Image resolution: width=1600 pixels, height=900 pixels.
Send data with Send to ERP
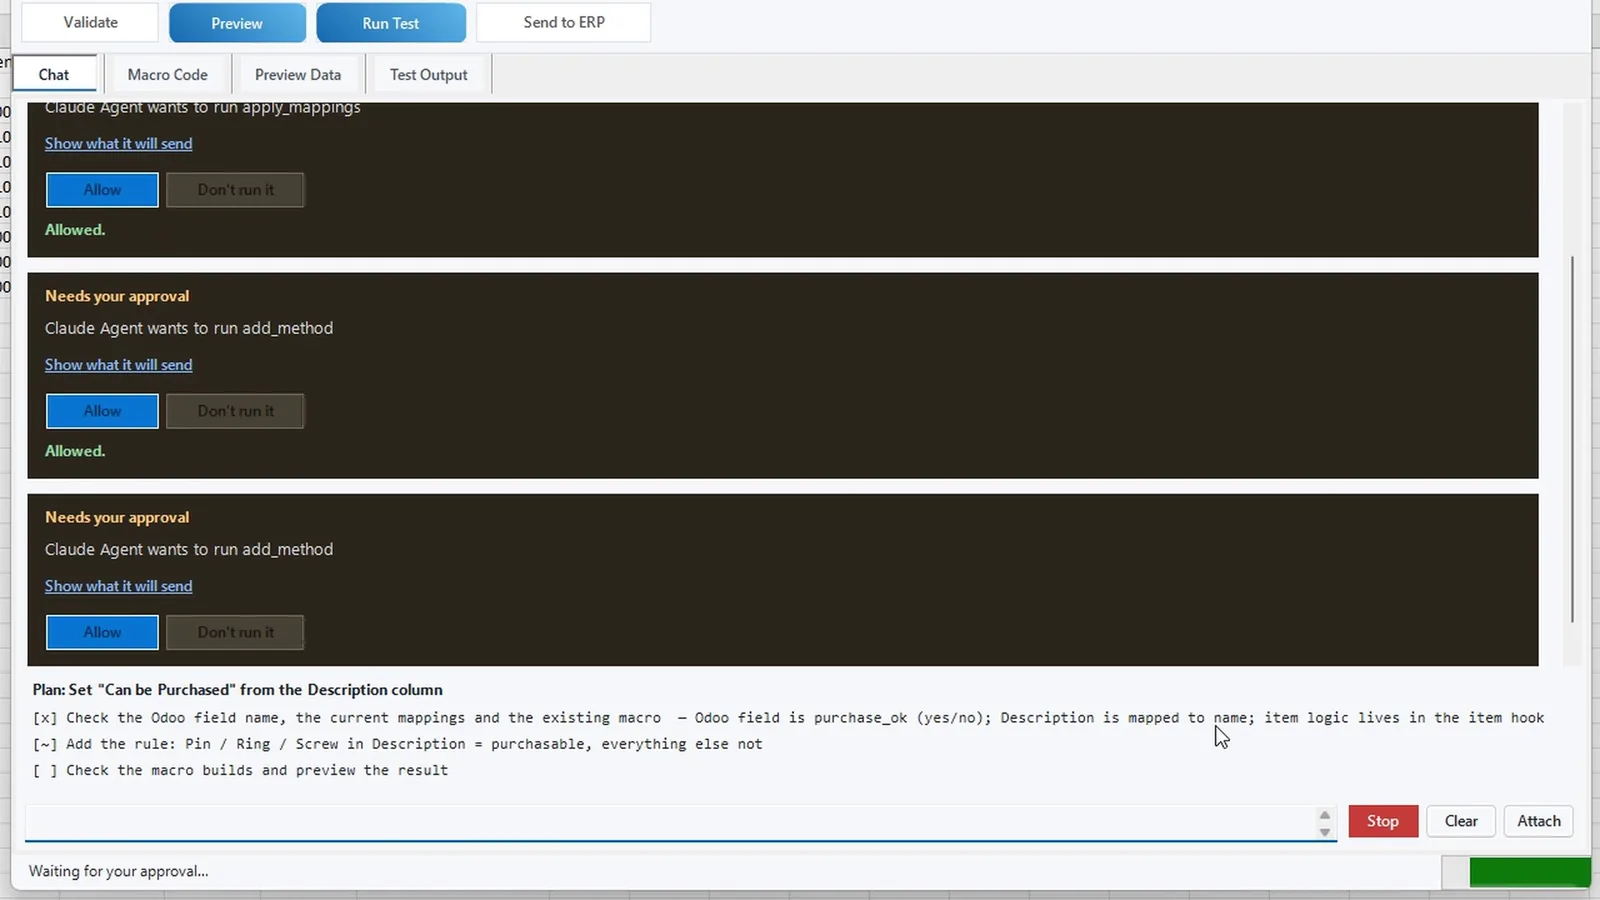point(564,22)
